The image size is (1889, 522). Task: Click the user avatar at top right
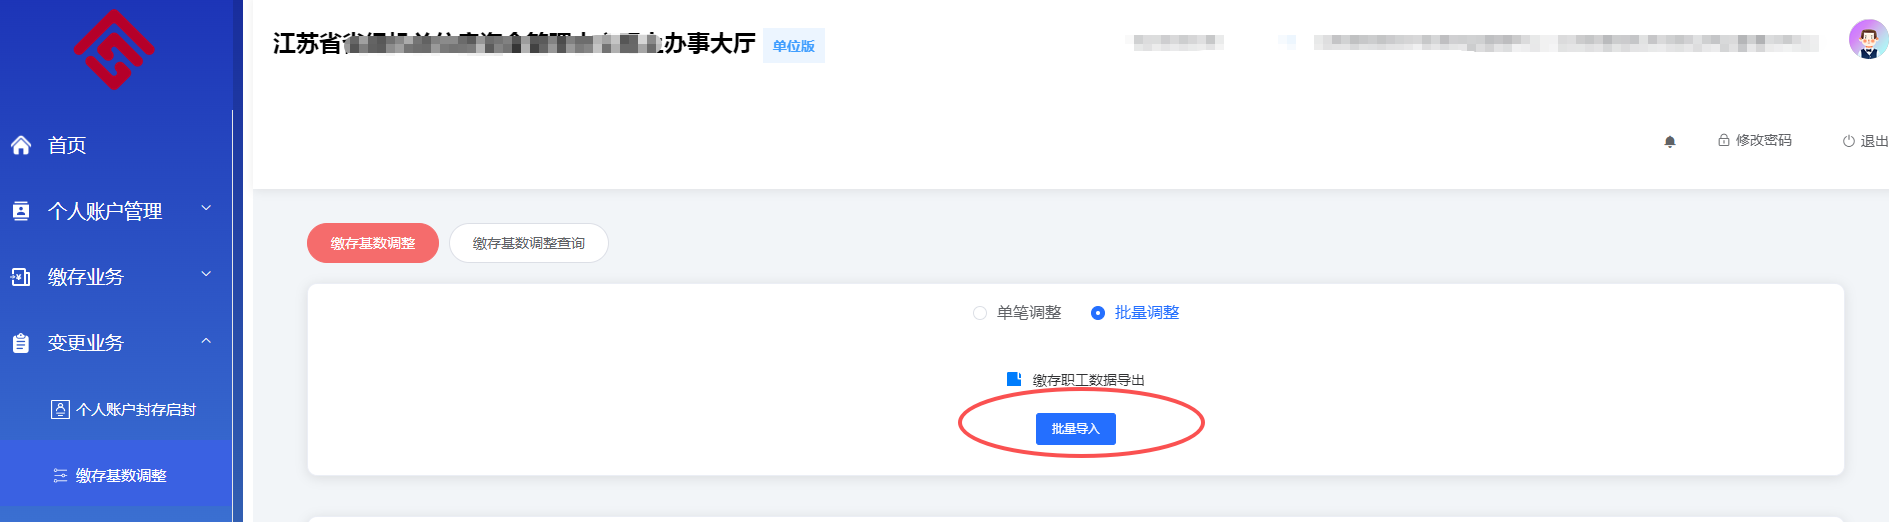pos(1867,40)
